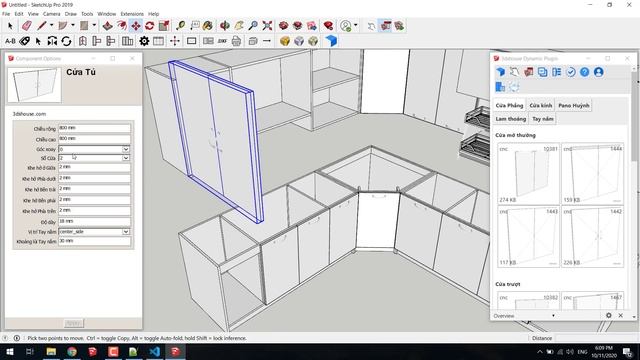
Task: Click the Độ dày input field
Action: (x=94, y=222)
